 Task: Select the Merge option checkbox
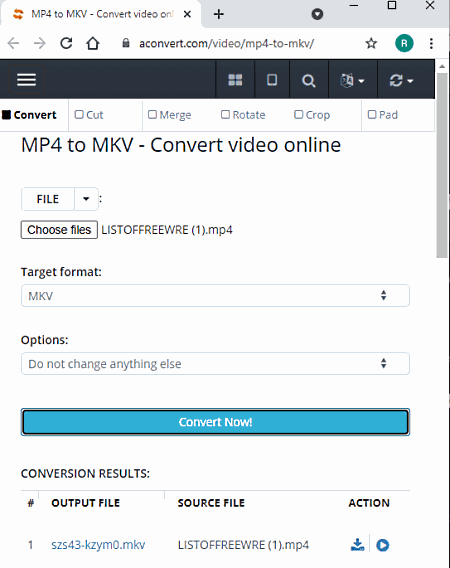(x=170, y=115)
